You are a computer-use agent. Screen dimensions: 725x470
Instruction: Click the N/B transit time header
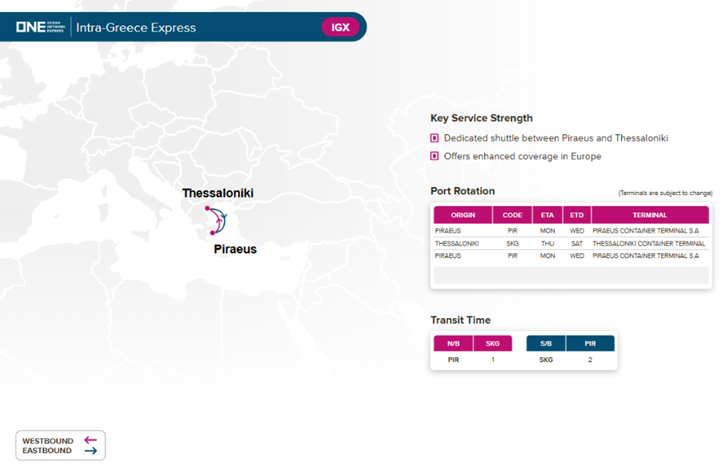452,343
